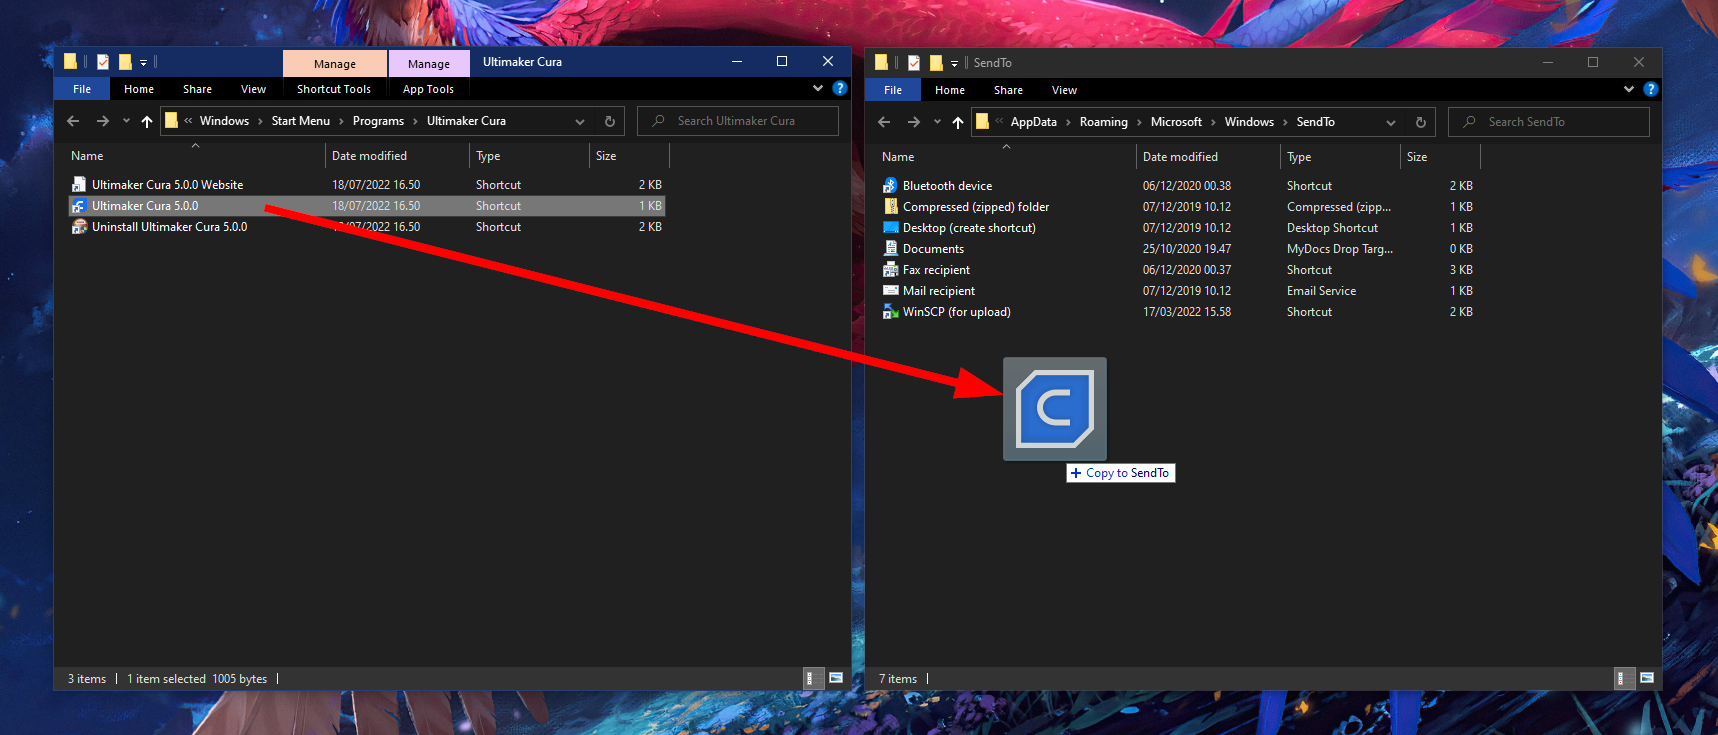Click the Desktop (create shortcut) icon

(890, 228)
